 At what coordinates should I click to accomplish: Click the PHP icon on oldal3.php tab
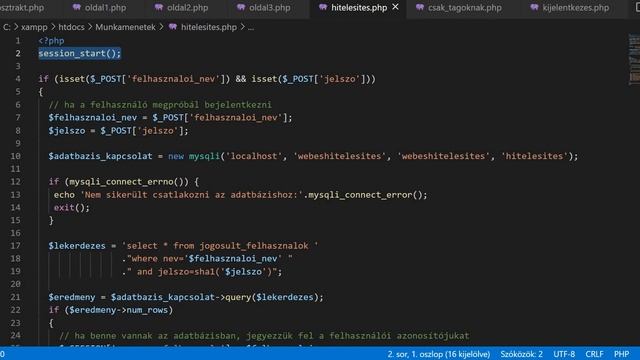tap(241, 7)
